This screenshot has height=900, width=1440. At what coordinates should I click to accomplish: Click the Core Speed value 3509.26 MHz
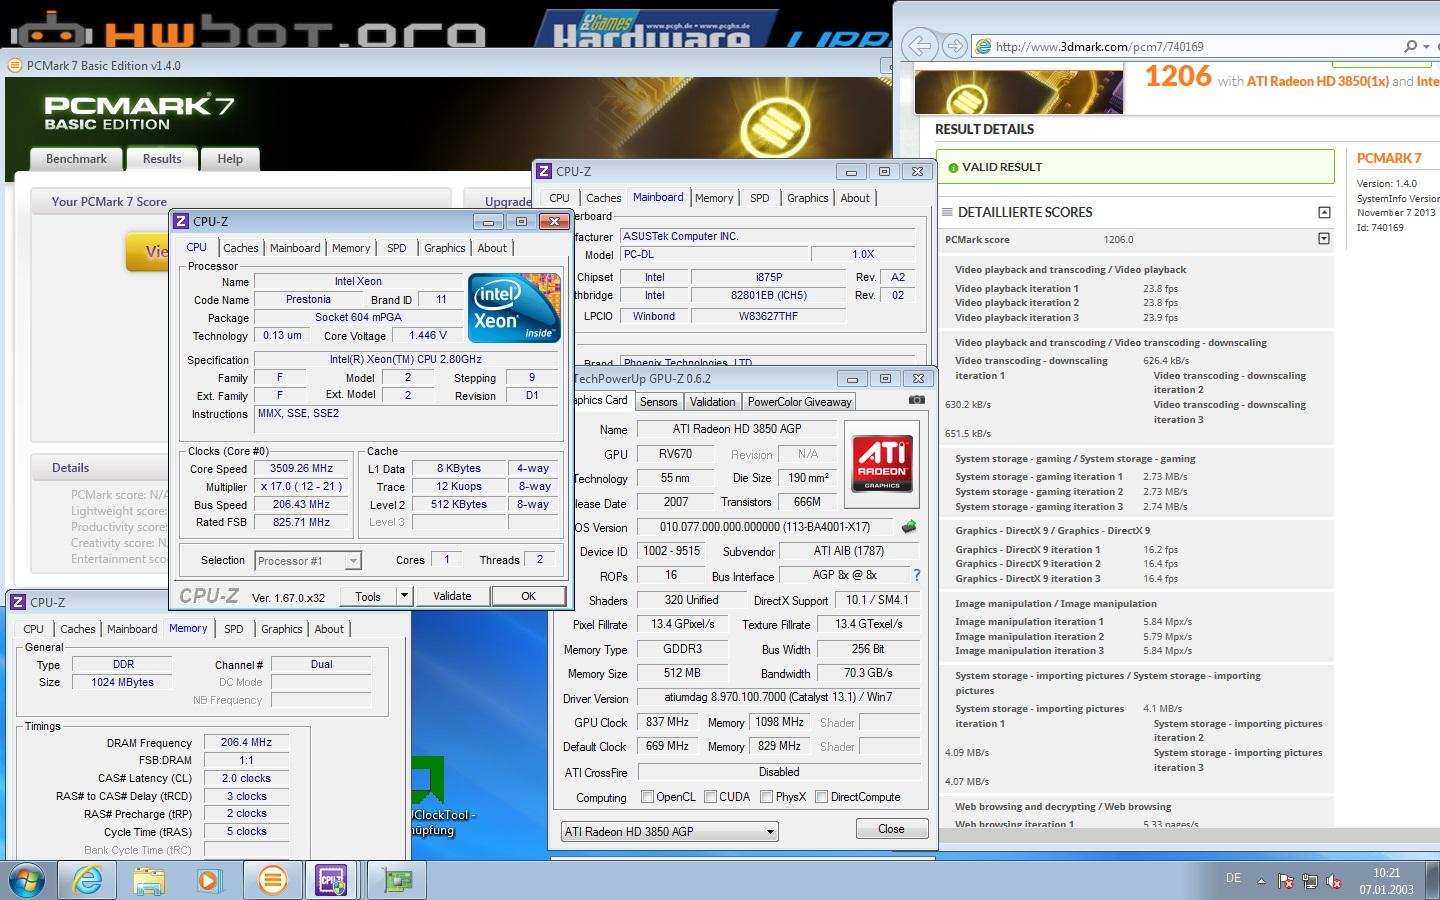coord(301,468)
